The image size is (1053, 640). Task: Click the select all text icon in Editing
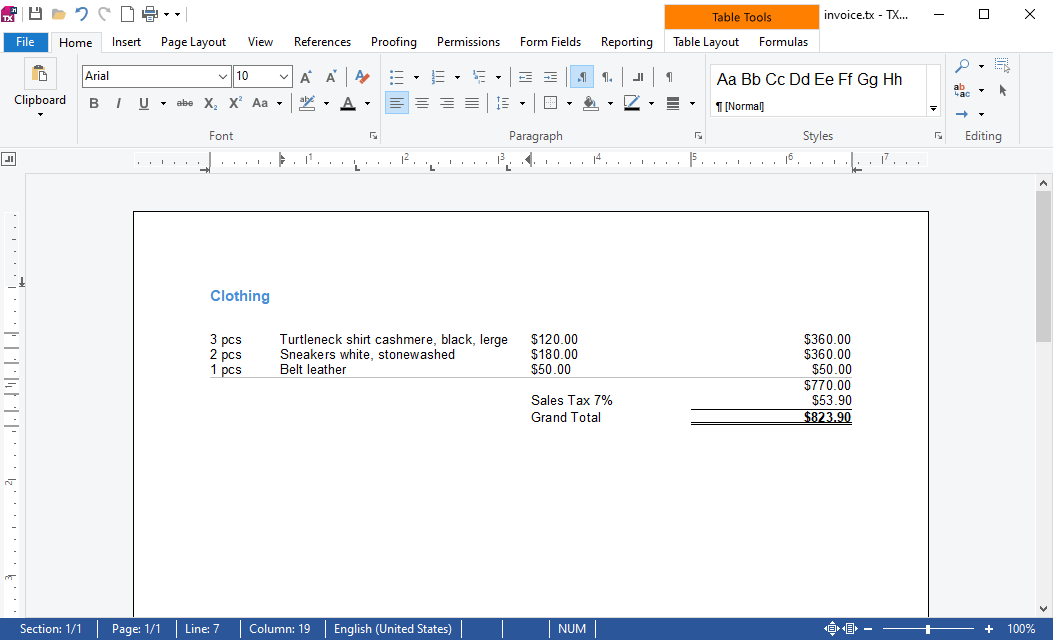(x=1003, y=65)
